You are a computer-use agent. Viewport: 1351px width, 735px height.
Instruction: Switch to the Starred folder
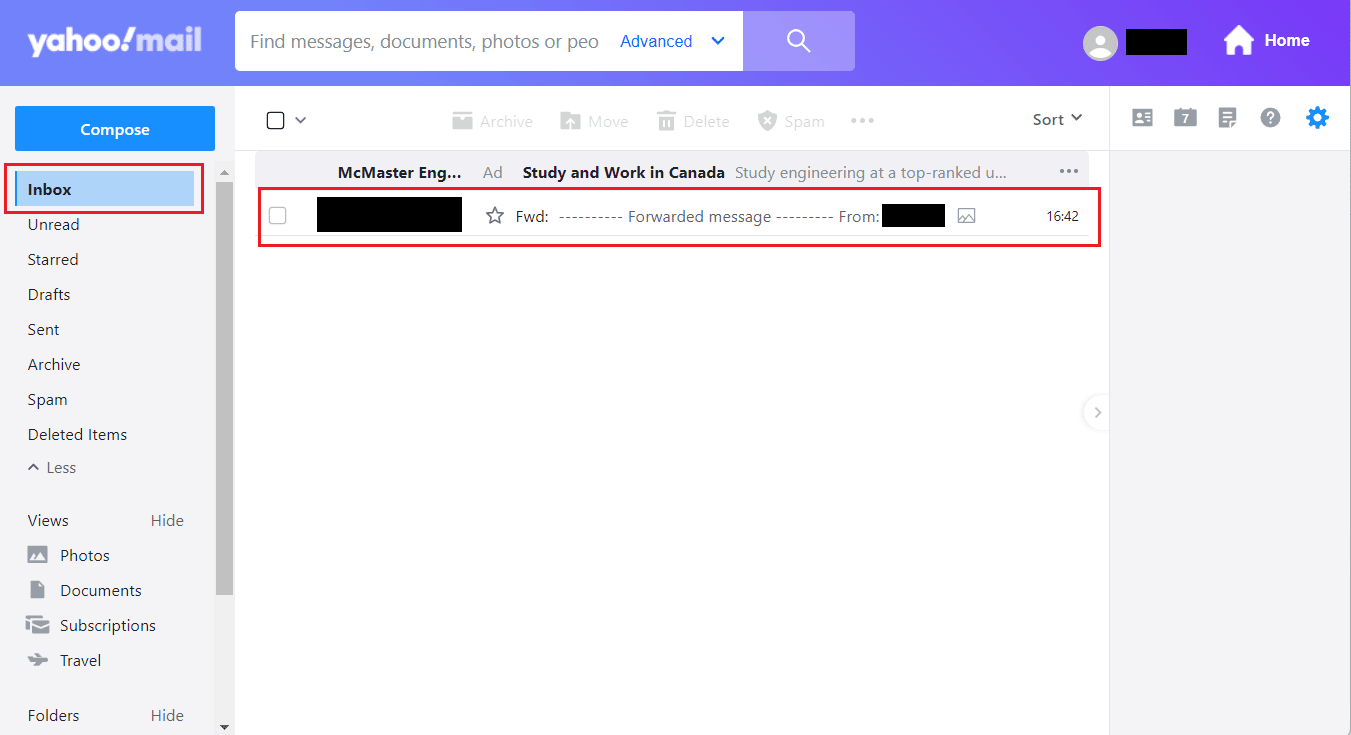click(52, 259)
